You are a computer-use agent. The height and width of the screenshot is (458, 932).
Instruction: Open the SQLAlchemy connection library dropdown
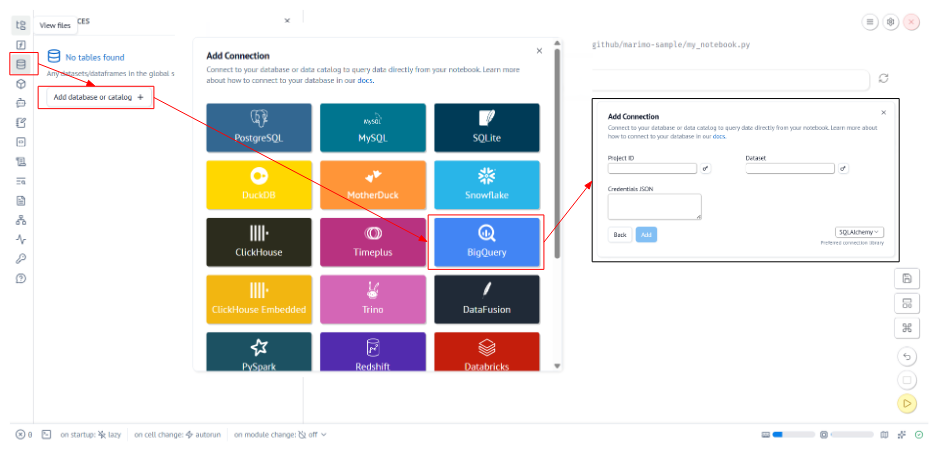[859, 232]
